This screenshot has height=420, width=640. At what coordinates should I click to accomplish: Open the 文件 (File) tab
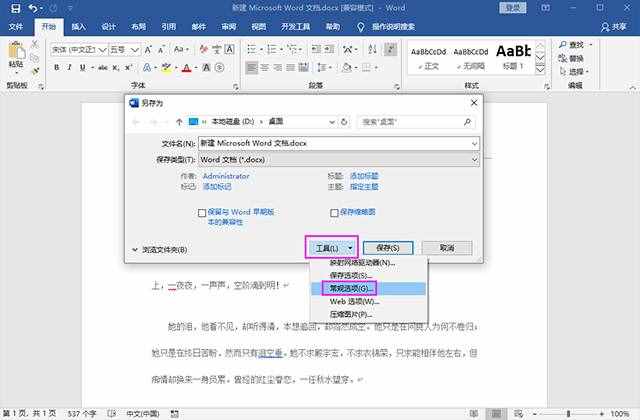tap(16, 27)
